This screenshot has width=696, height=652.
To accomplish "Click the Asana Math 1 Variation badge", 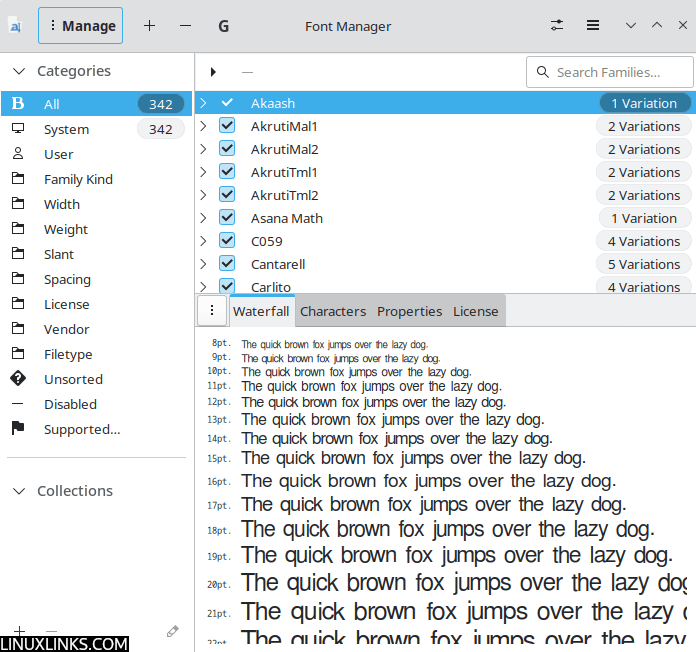I will pyautogui.click(x=644, y=218).
